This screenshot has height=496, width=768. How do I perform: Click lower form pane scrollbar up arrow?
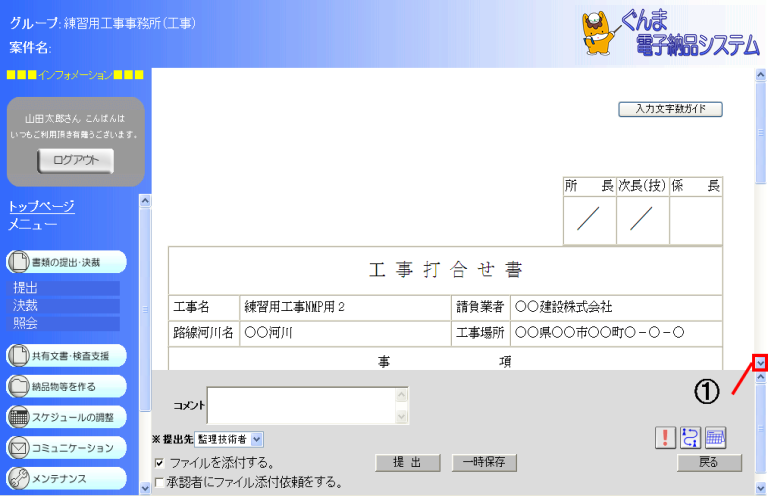760,377
